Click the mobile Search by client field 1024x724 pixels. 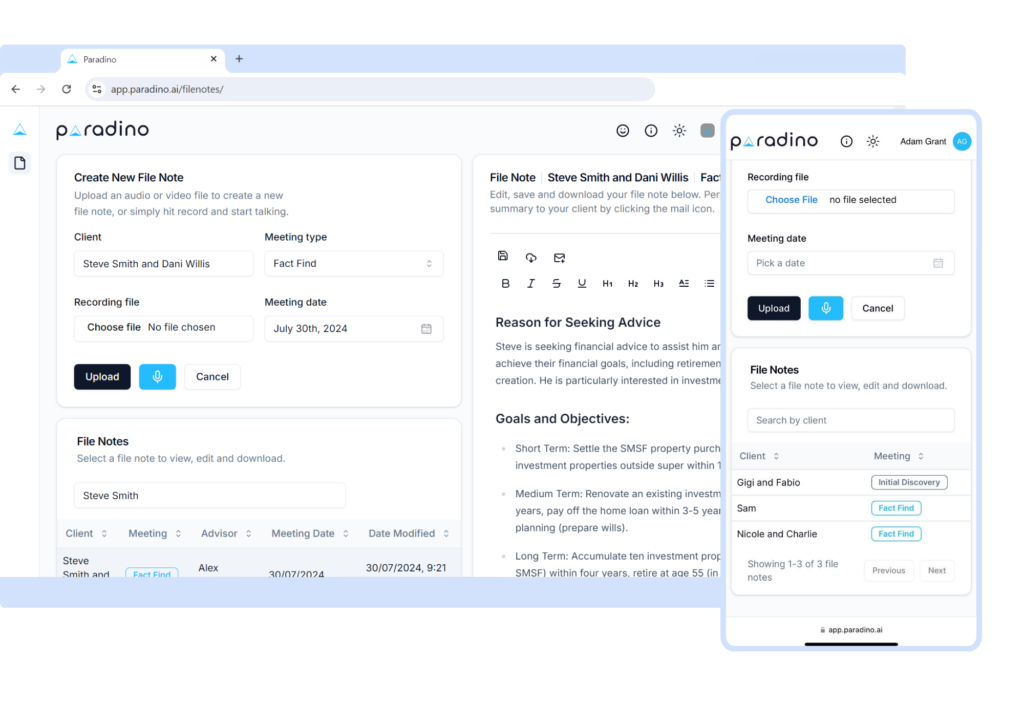tap(850, 421)
